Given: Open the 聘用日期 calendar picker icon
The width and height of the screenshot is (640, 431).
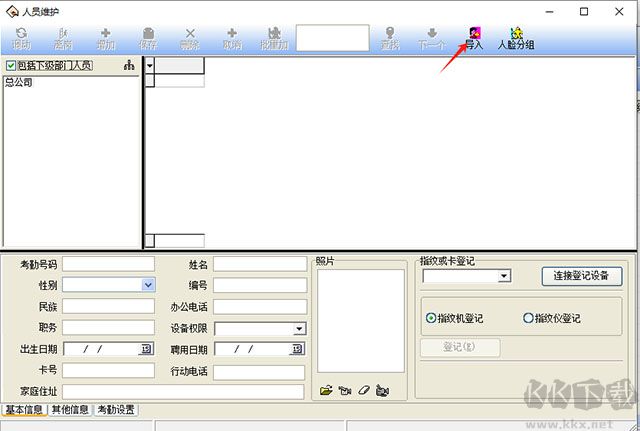Looking at the screenshot, I should pyautogui.click(x=298, y=349).
